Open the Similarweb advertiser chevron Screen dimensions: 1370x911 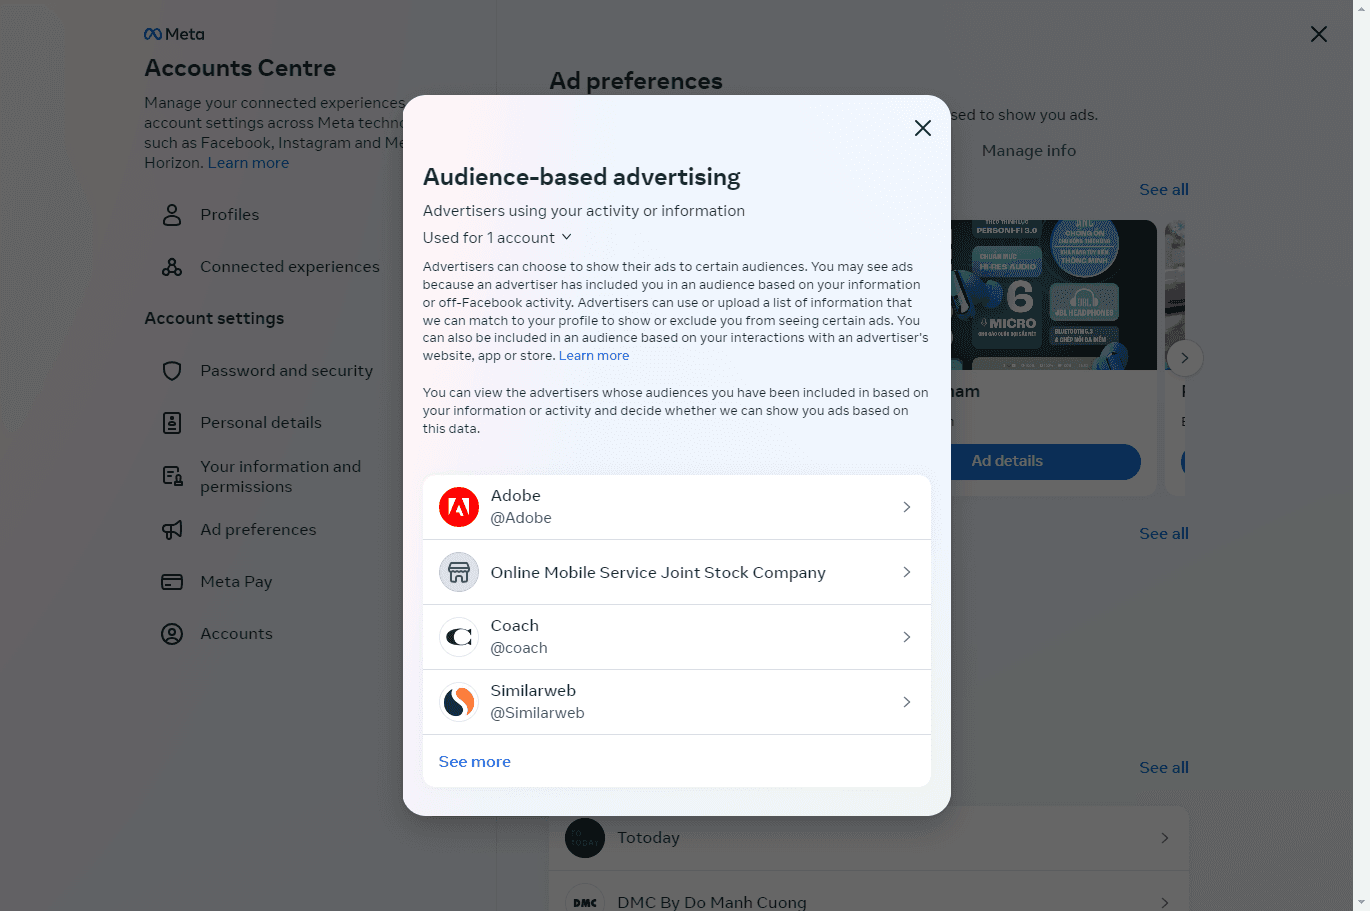coord(906,702)
